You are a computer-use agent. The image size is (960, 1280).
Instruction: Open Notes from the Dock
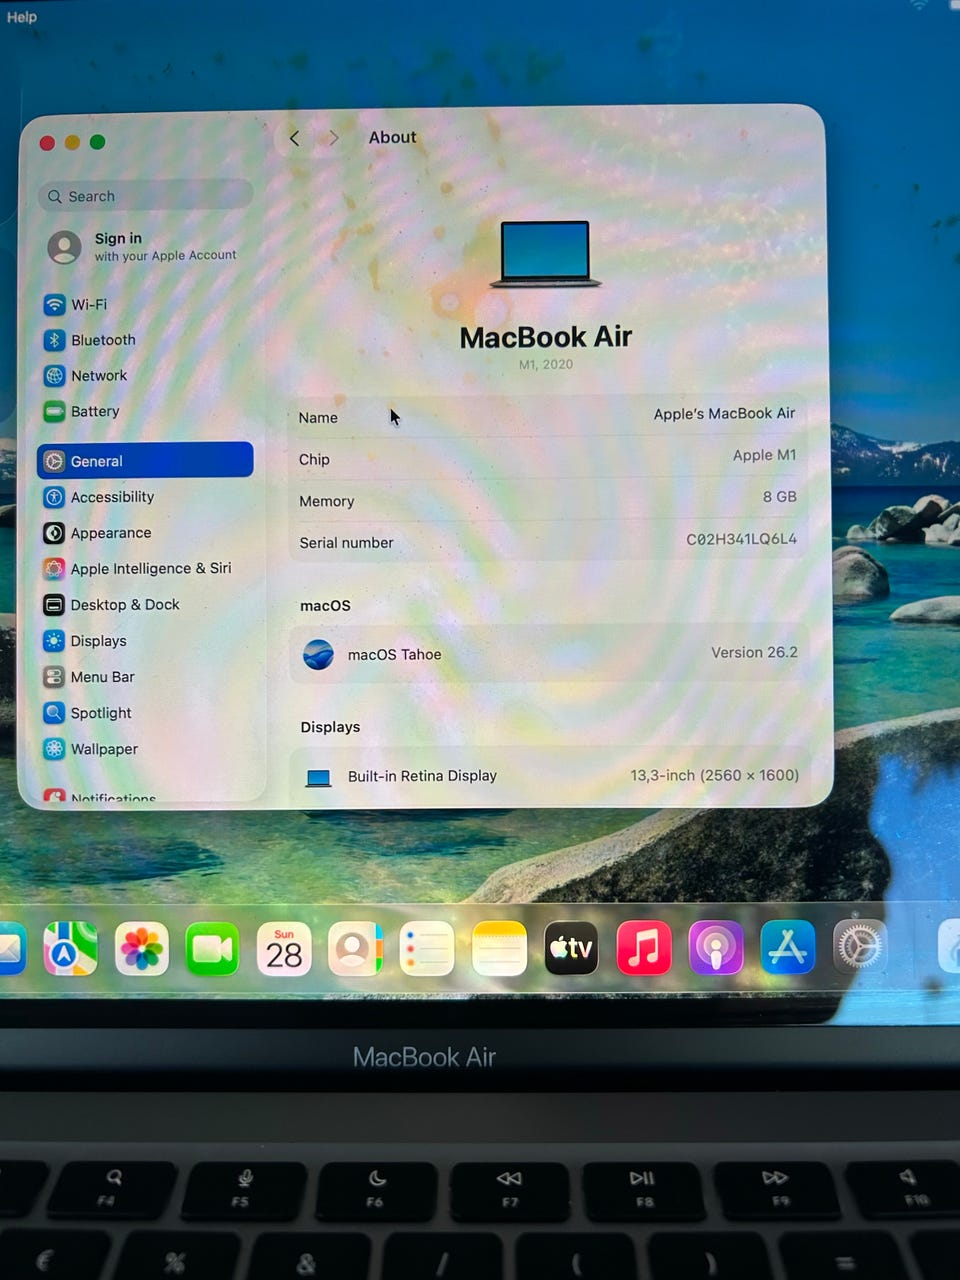click(499, 949)
